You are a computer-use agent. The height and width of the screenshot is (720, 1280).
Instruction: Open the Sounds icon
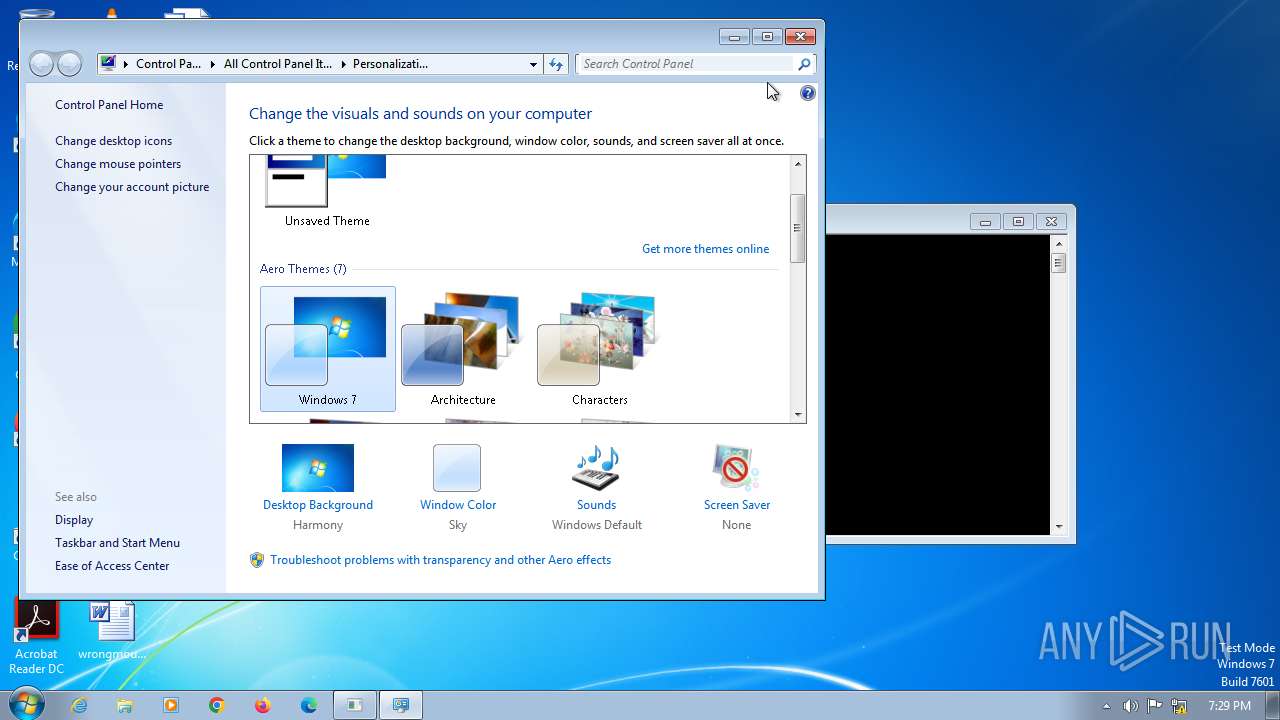tap(596, 468)
